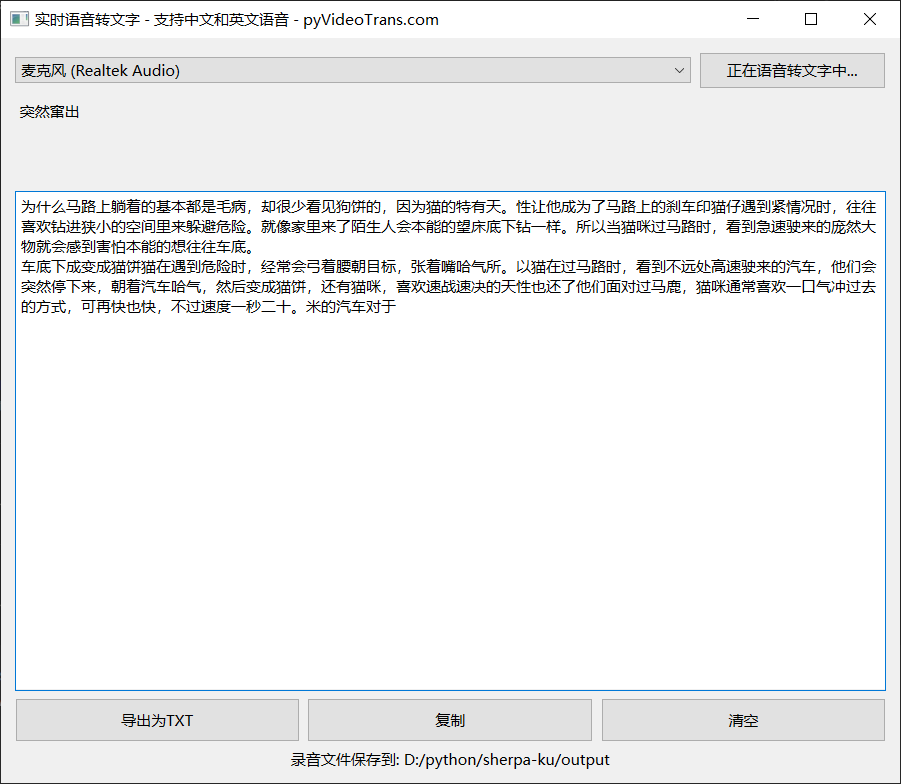
Task: Select the partial result text 突然窜出
Action: tap(49, 112)
